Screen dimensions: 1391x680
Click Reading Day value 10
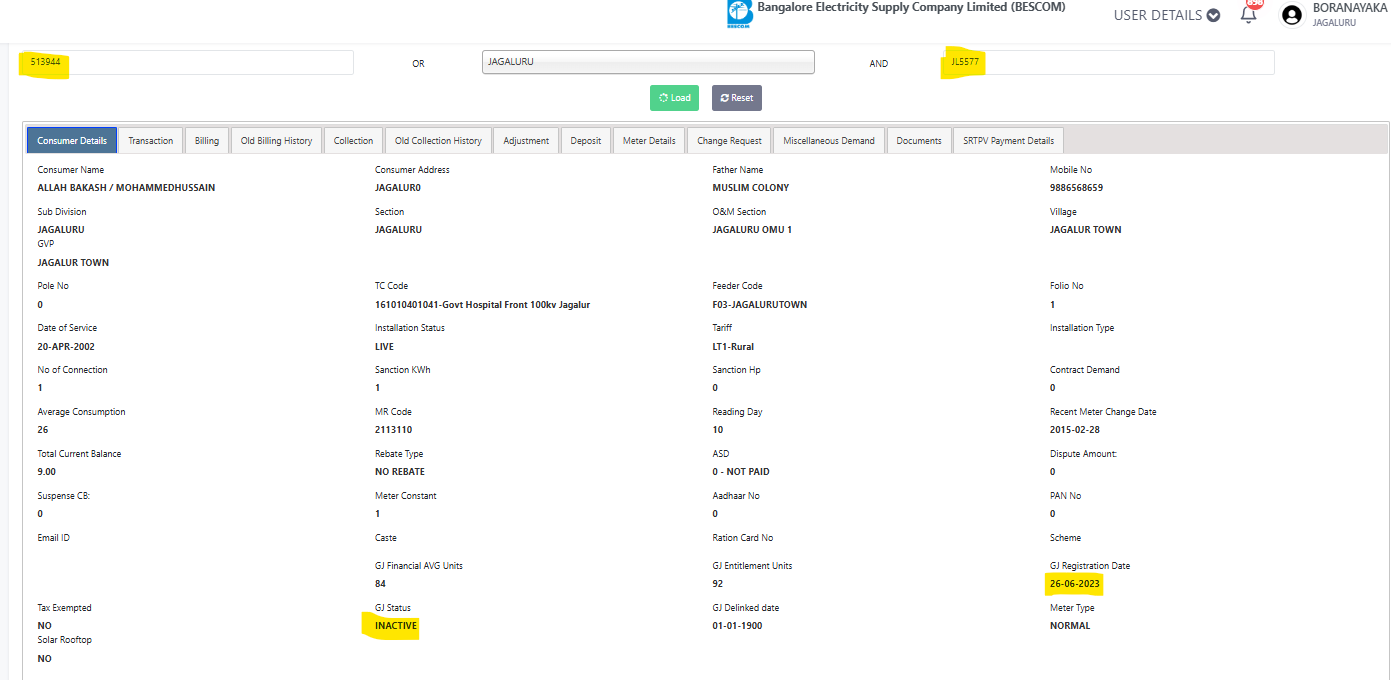click(x=717, y=430)
